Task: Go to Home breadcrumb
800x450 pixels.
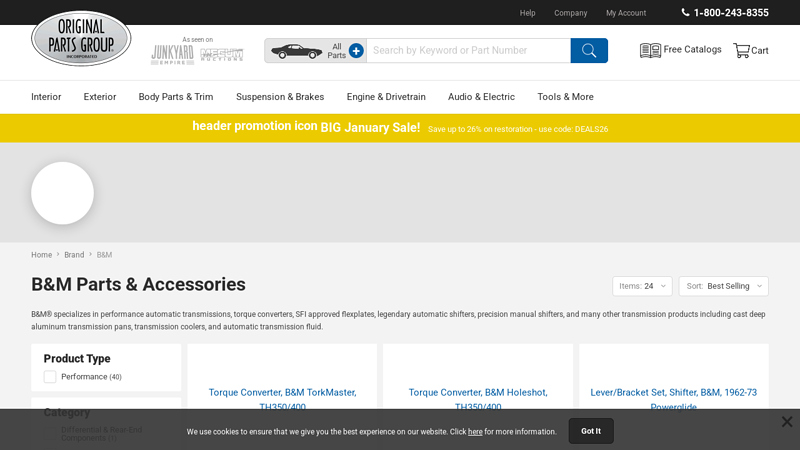Action: click(x=41, y=255)
